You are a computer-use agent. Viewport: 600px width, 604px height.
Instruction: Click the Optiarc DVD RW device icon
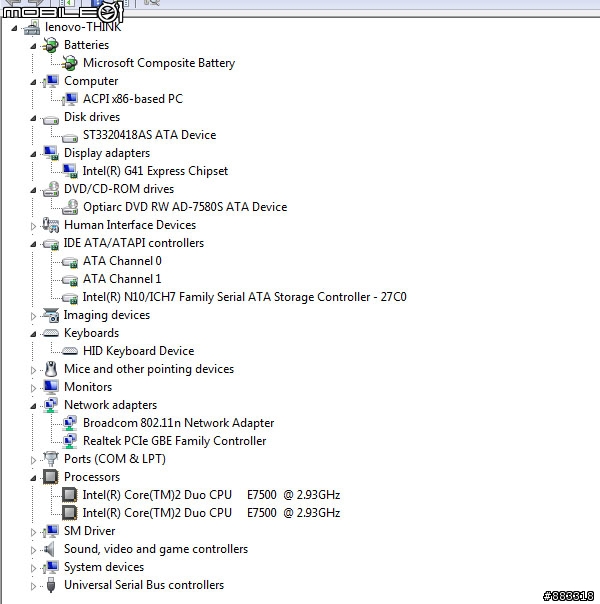pyautogui.click(x=69, y=207)
